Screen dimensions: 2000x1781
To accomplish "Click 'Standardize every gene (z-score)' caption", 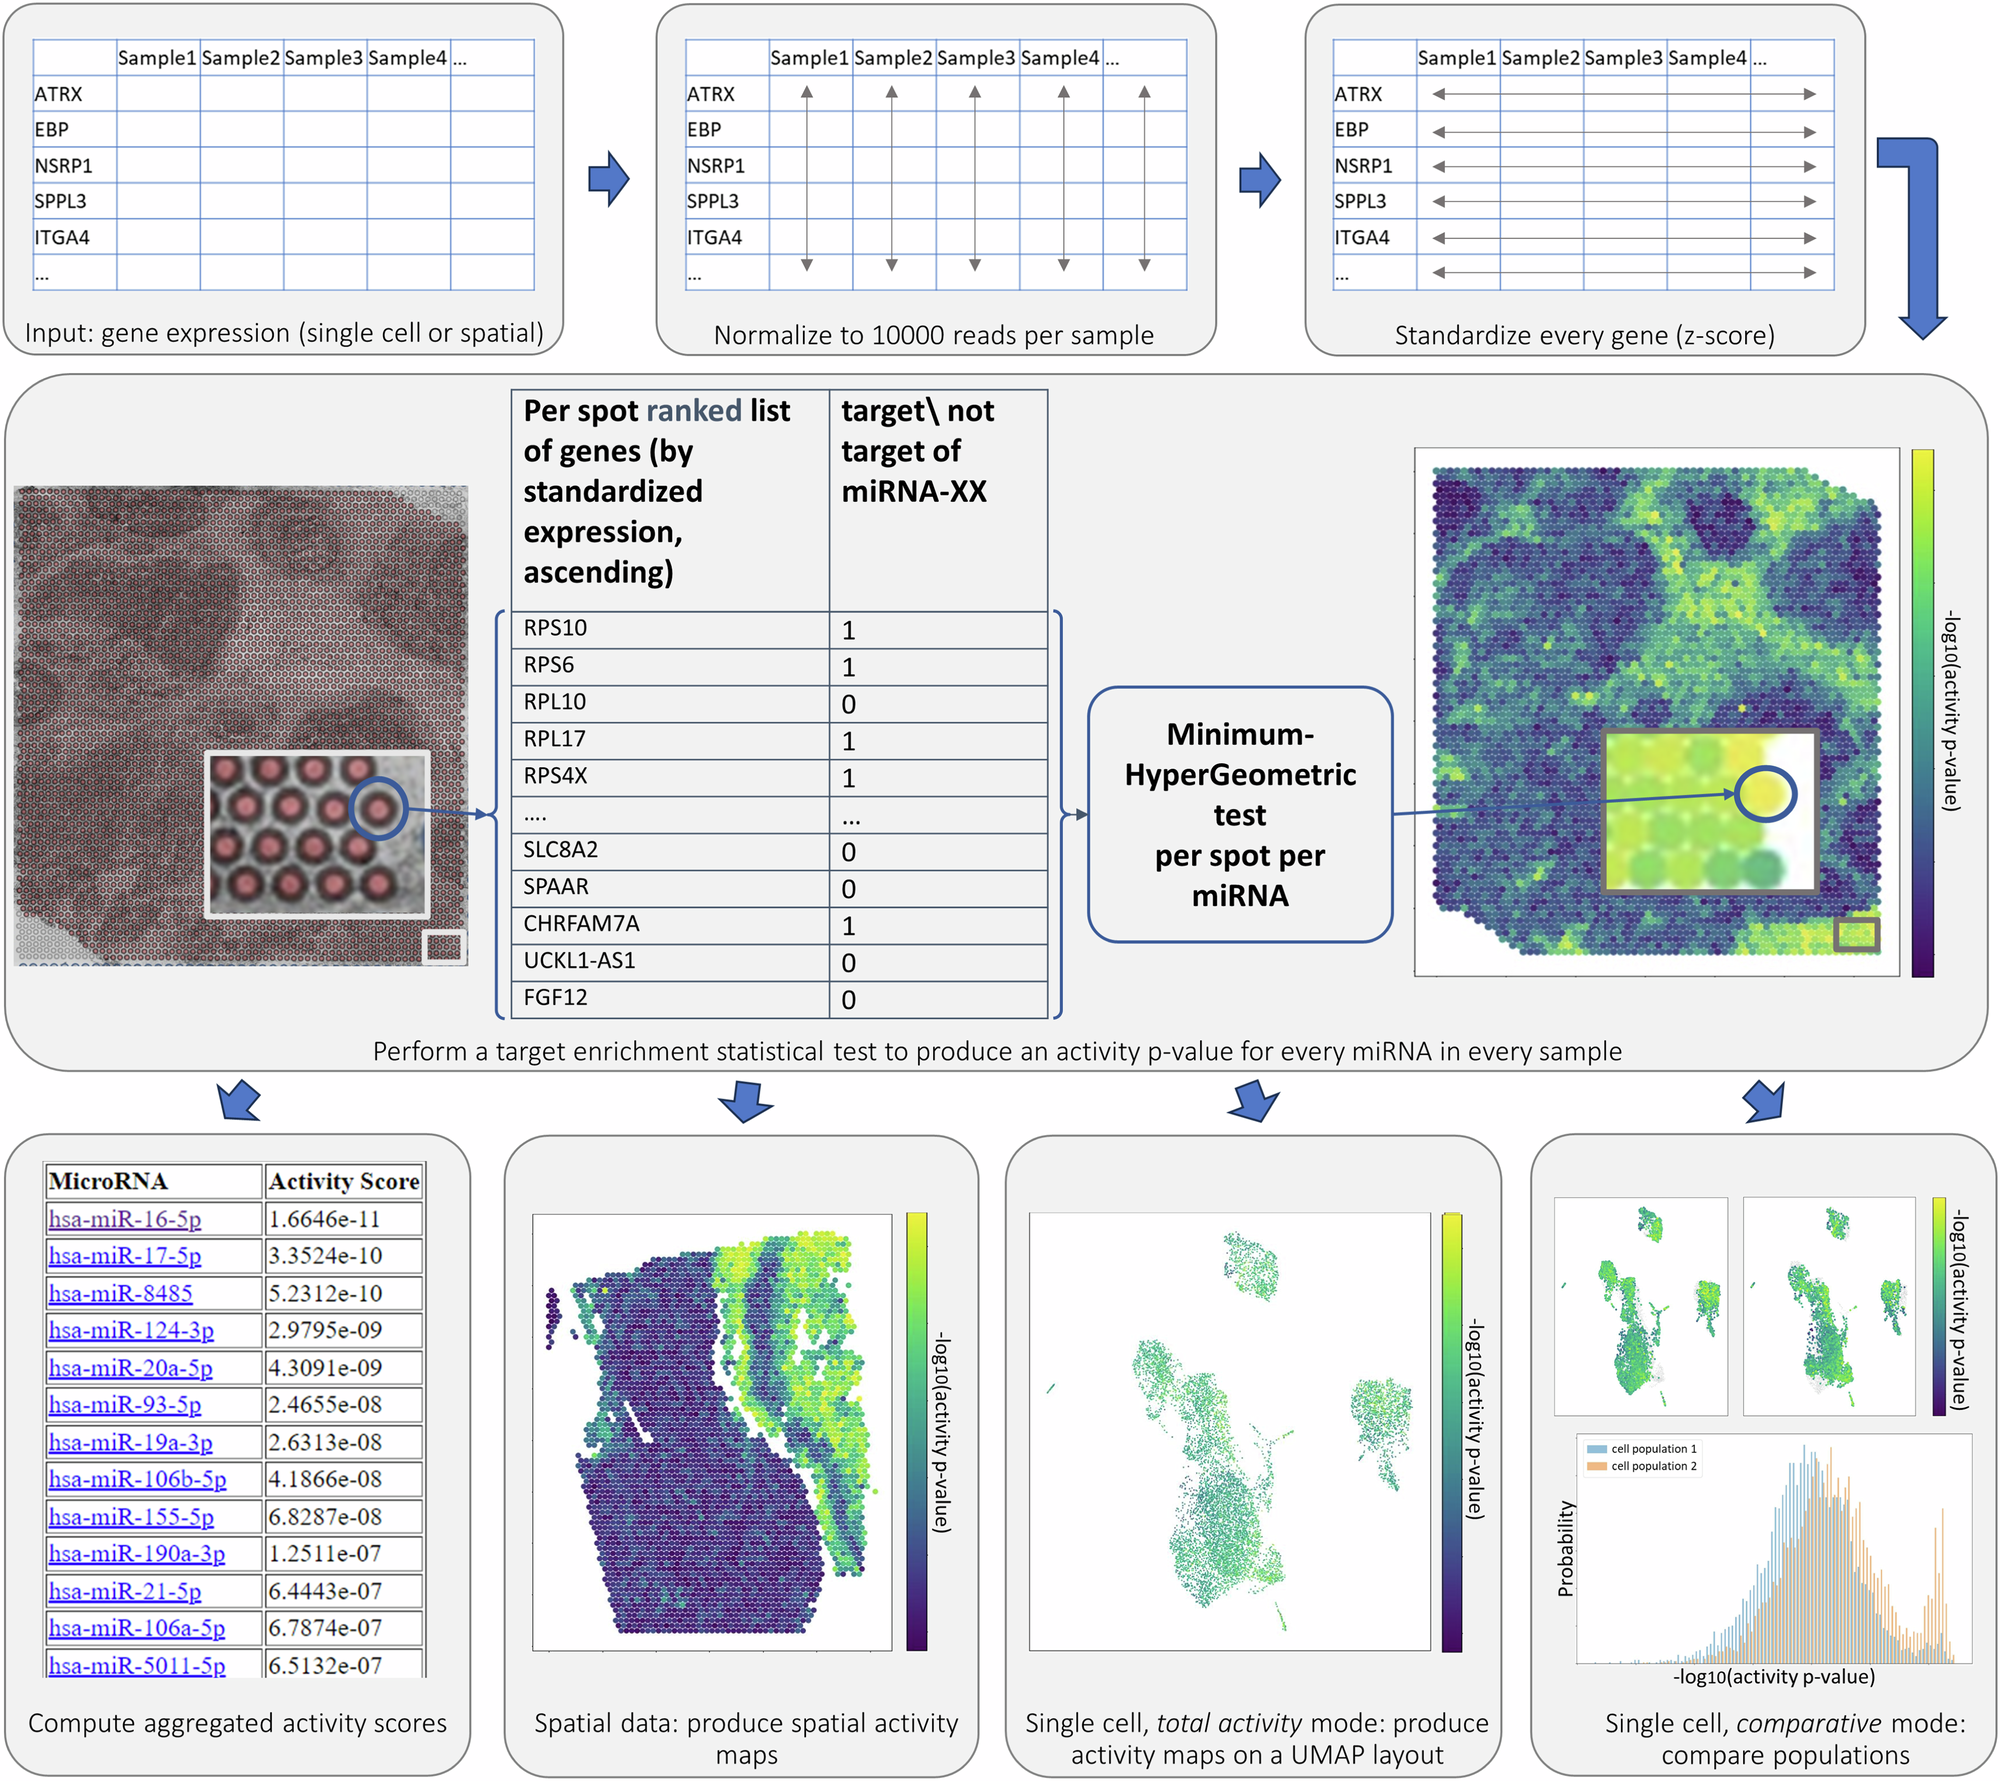I will [1585, 335].
